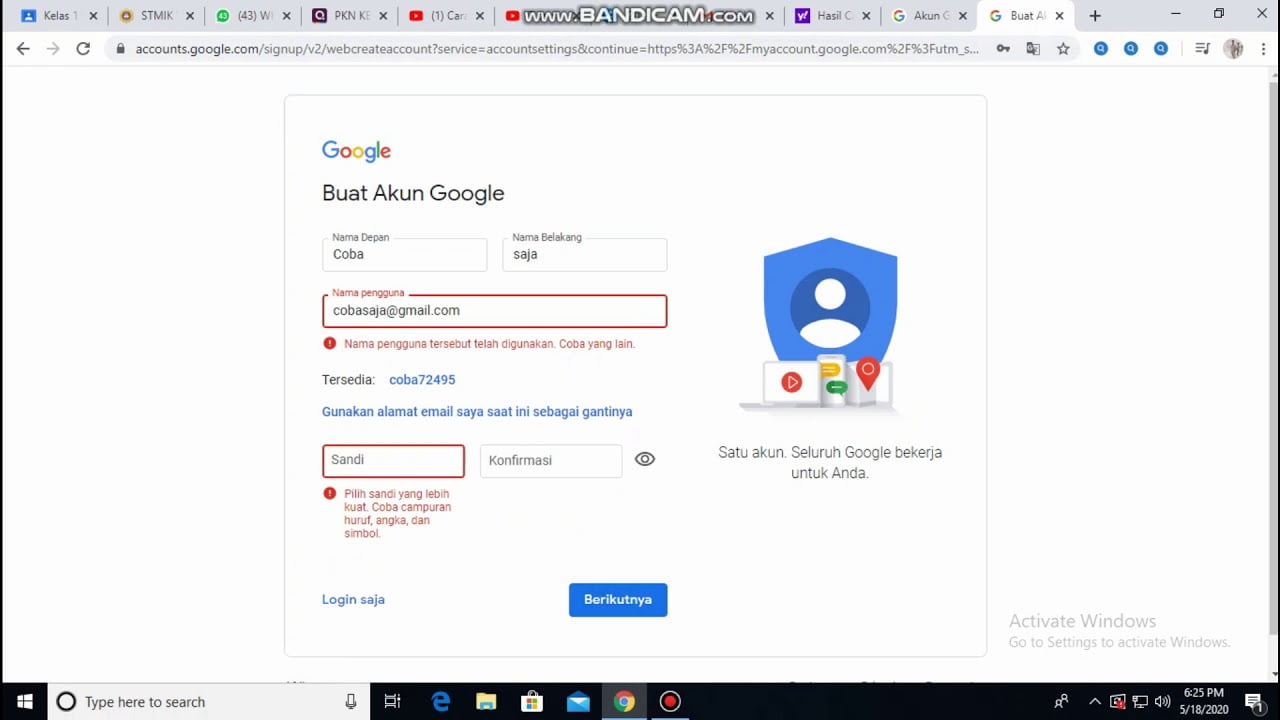Viewport: 1280px width, 720px height.
Task: Click the Buat Akun Google heading
Action: point(413,193)
